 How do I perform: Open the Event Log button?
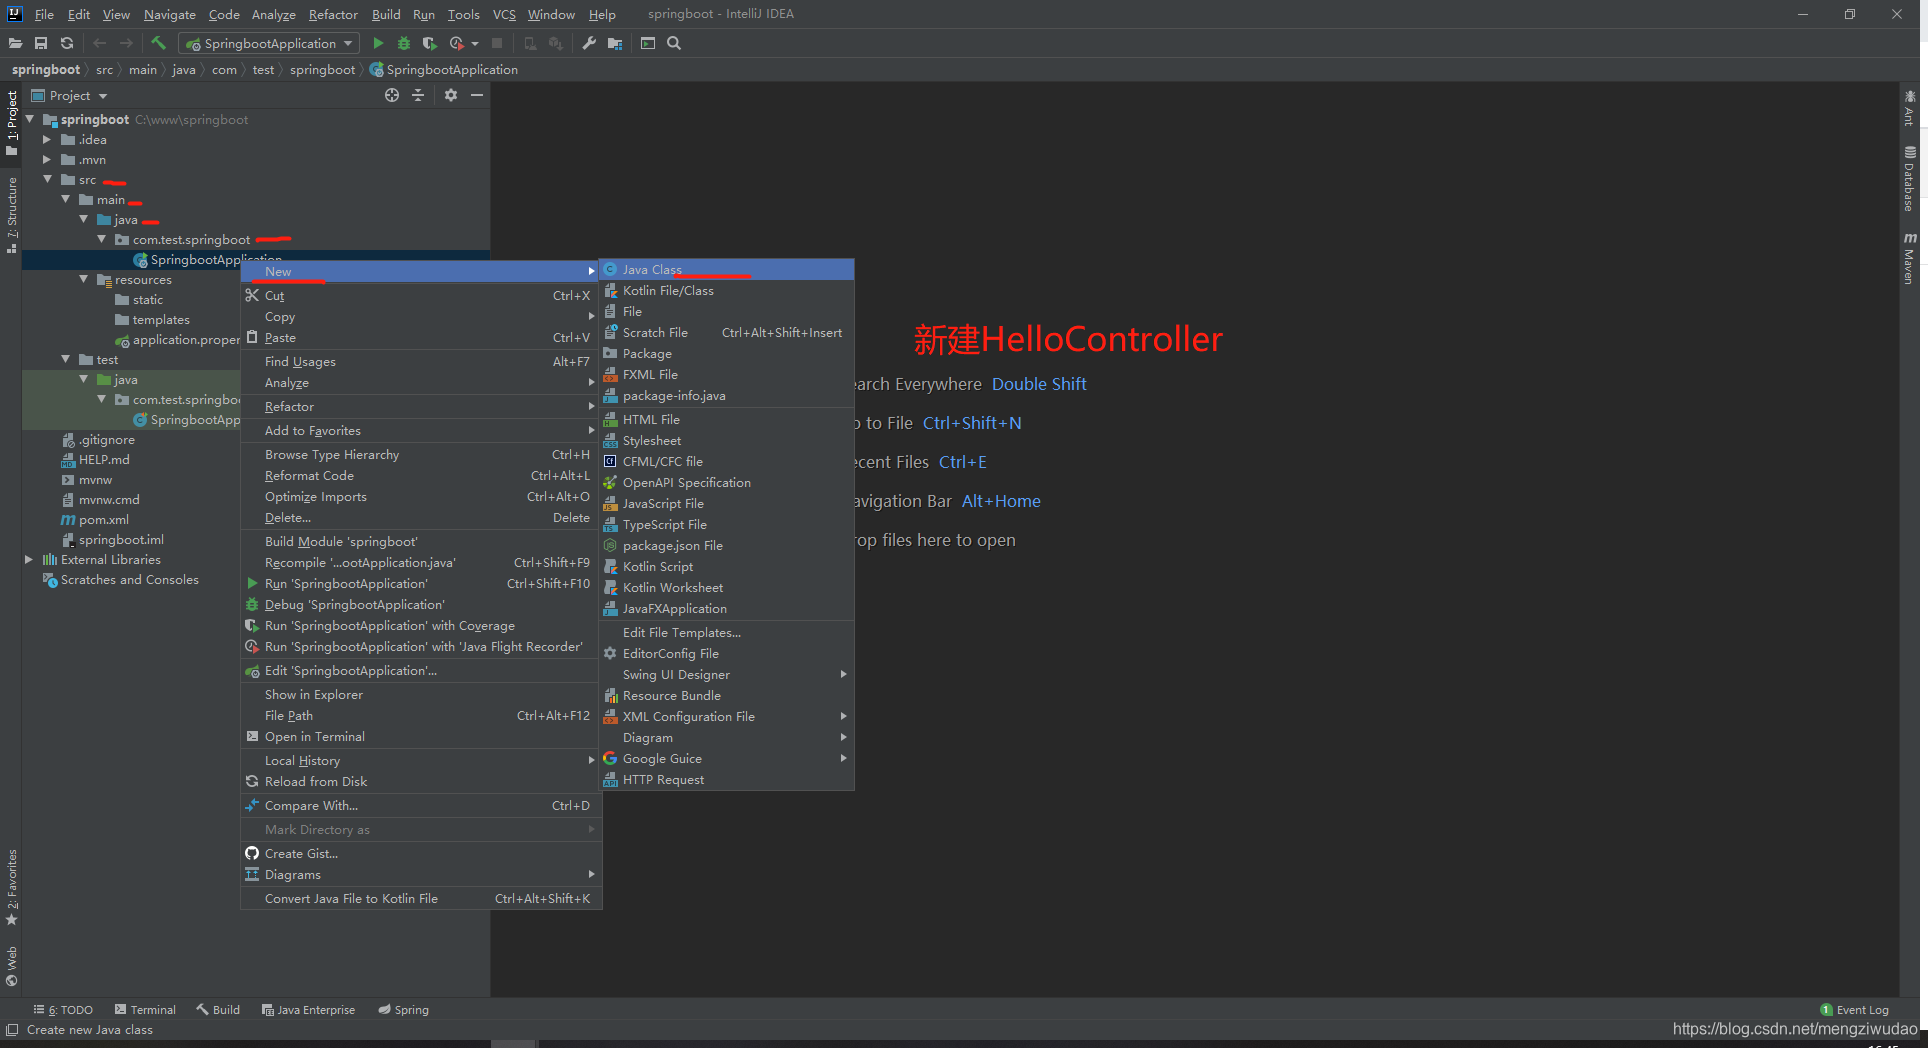click(1855, 1010)
